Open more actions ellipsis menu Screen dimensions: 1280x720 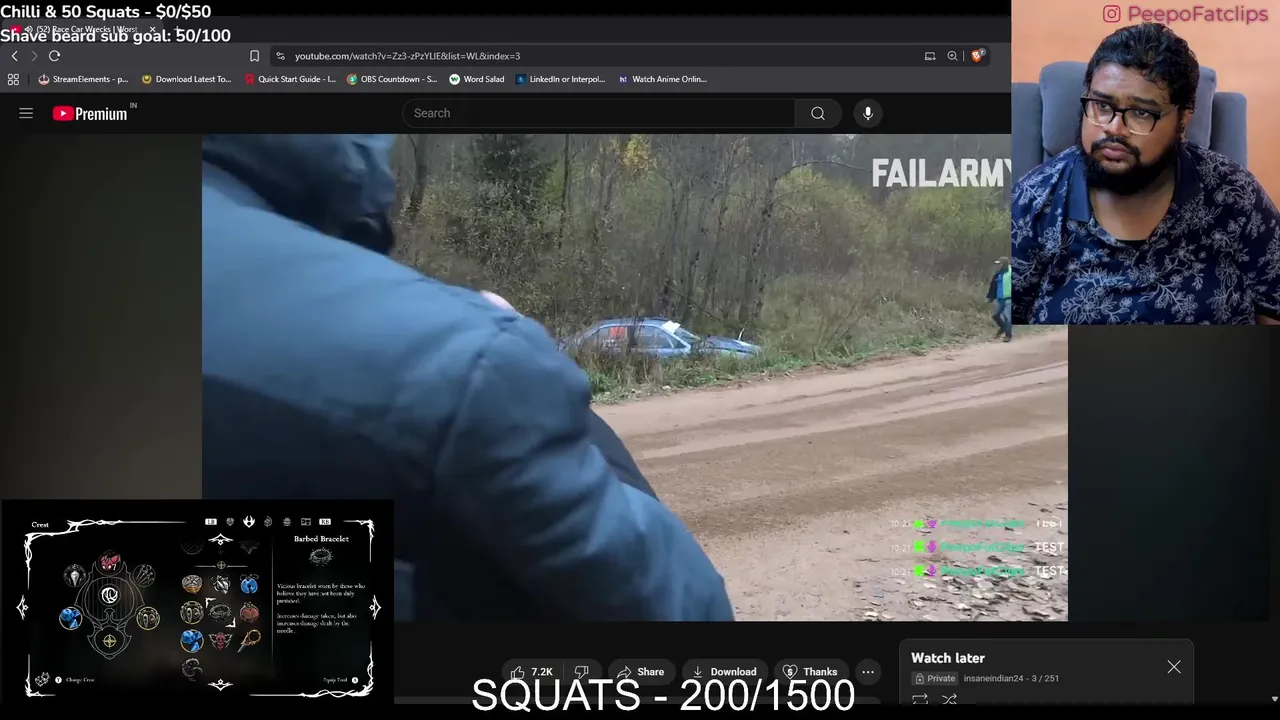(x=868, y=672)
